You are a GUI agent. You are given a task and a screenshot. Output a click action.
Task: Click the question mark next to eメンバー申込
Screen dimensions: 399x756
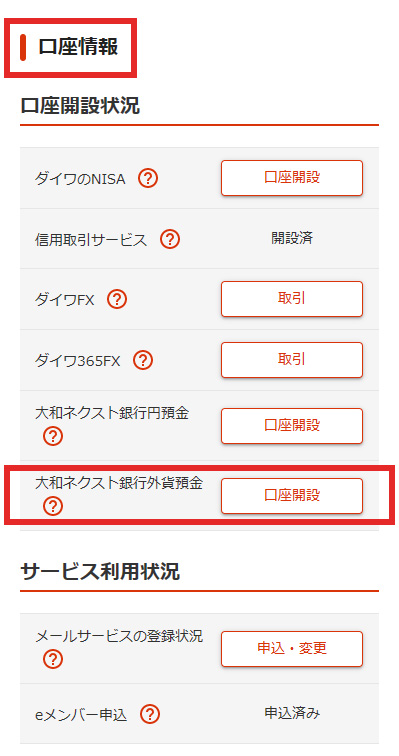tap(150, 714)
